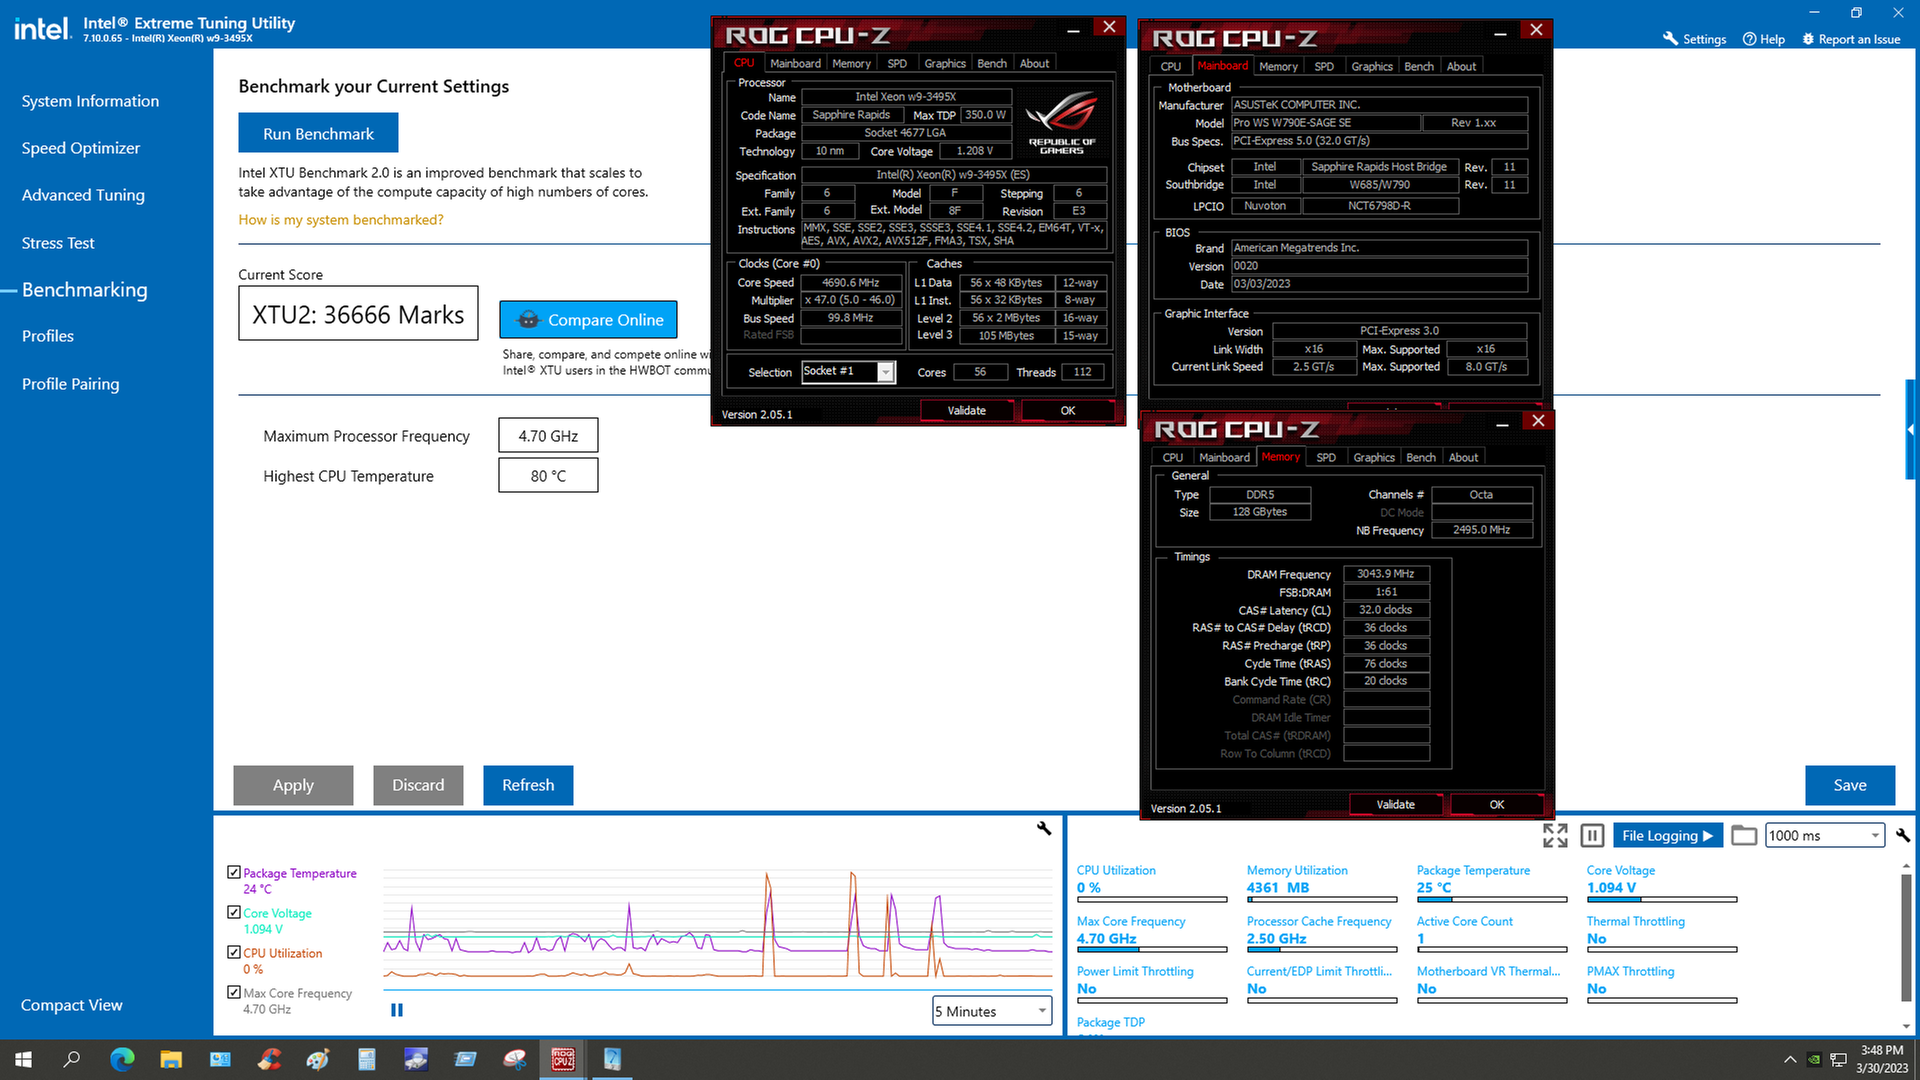Toggle CPU Utilization graph checkbox
Screen dimensions: 1920x1080
click(234, 952)
